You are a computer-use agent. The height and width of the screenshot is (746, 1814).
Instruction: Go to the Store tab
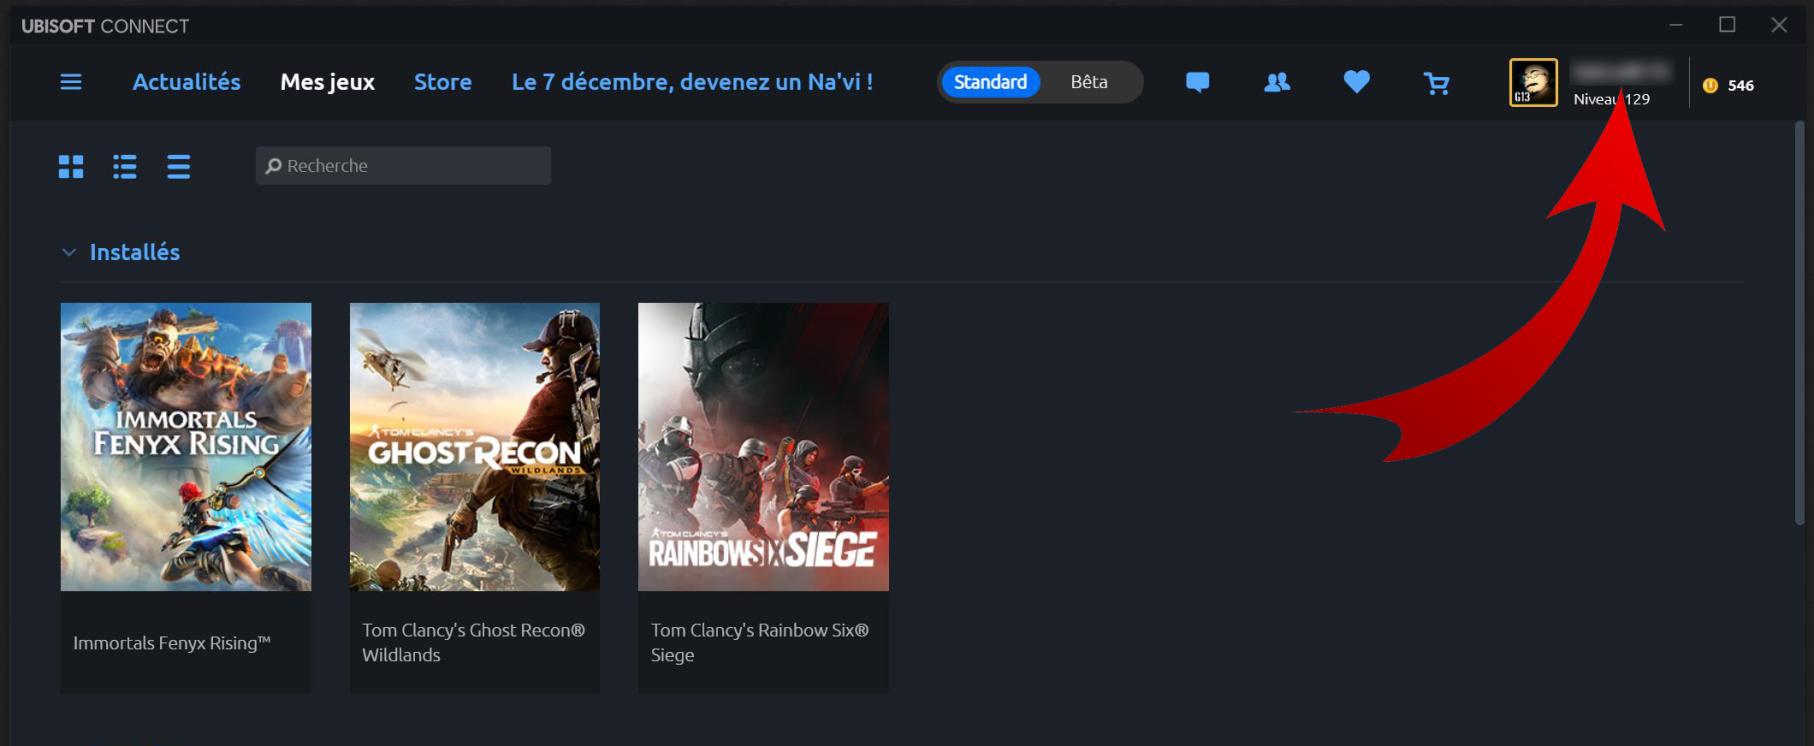(443, 82)
